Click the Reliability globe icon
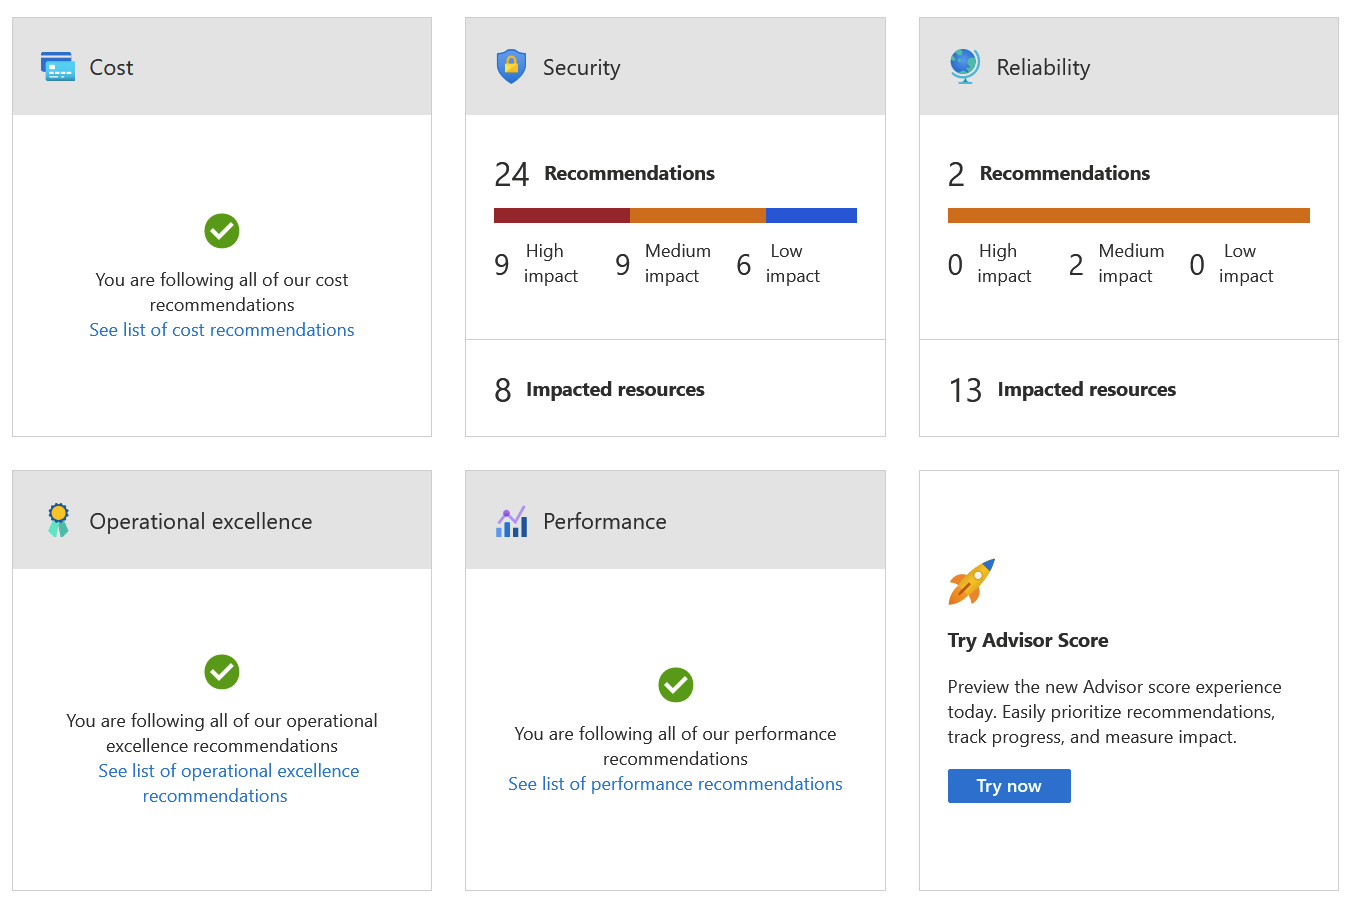The image size is (1353, 901). click(965, 67)
